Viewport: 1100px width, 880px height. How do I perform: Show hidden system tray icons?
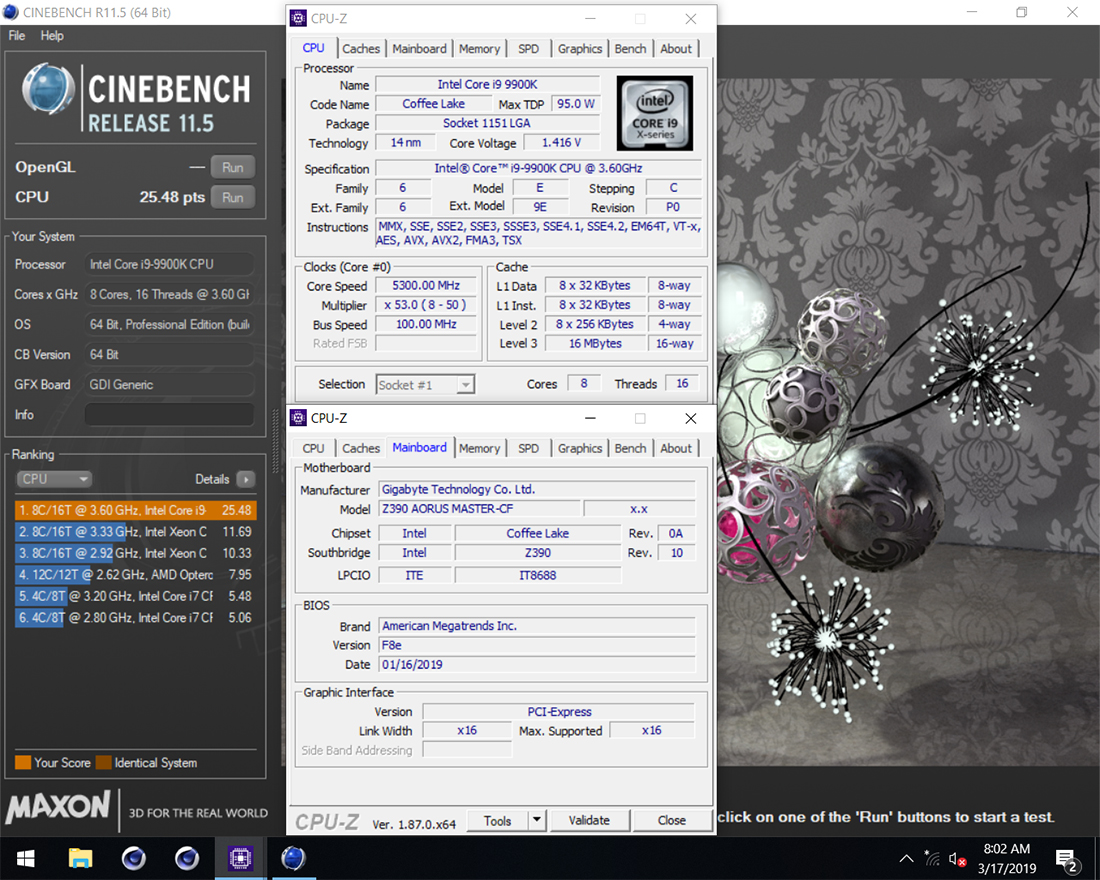coord(906,858)
